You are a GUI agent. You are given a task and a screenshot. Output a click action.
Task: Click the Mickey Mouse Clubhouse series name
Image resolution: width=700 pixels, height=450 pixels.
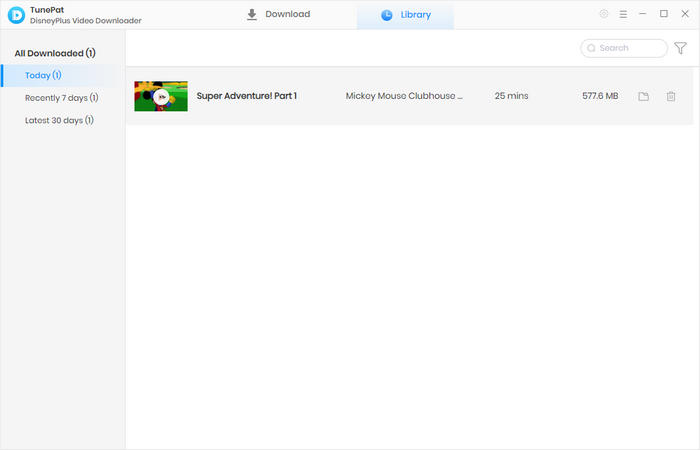click(x=405, y=96)
